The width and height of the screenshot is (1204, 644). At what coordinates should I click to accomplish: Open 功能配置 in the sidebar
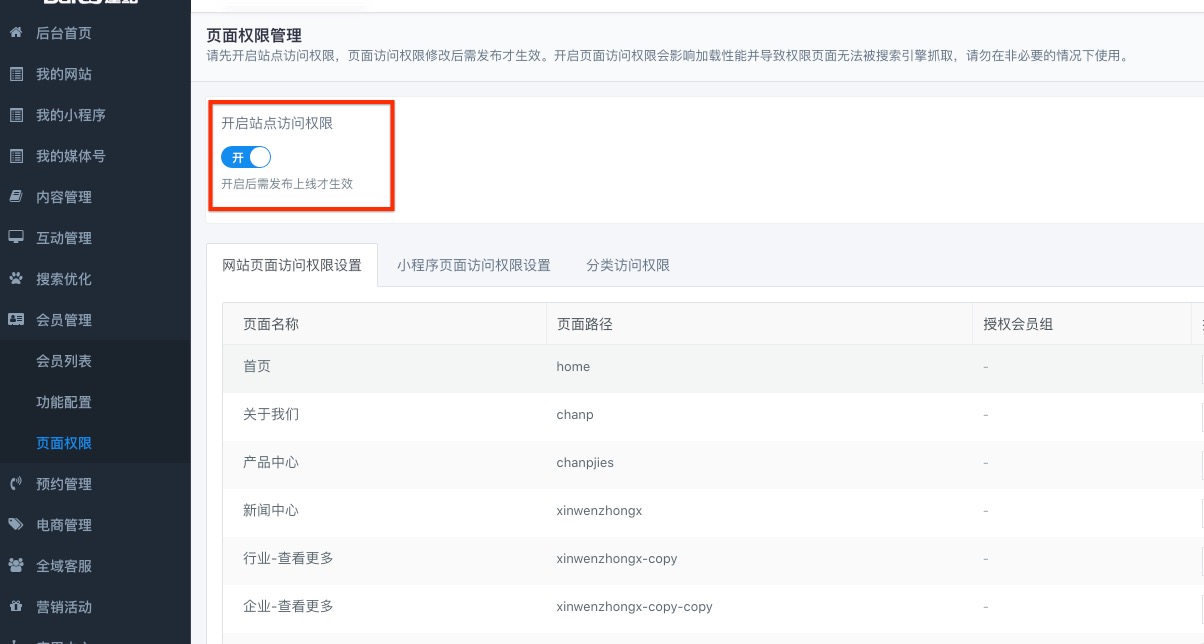coord(64,402)
